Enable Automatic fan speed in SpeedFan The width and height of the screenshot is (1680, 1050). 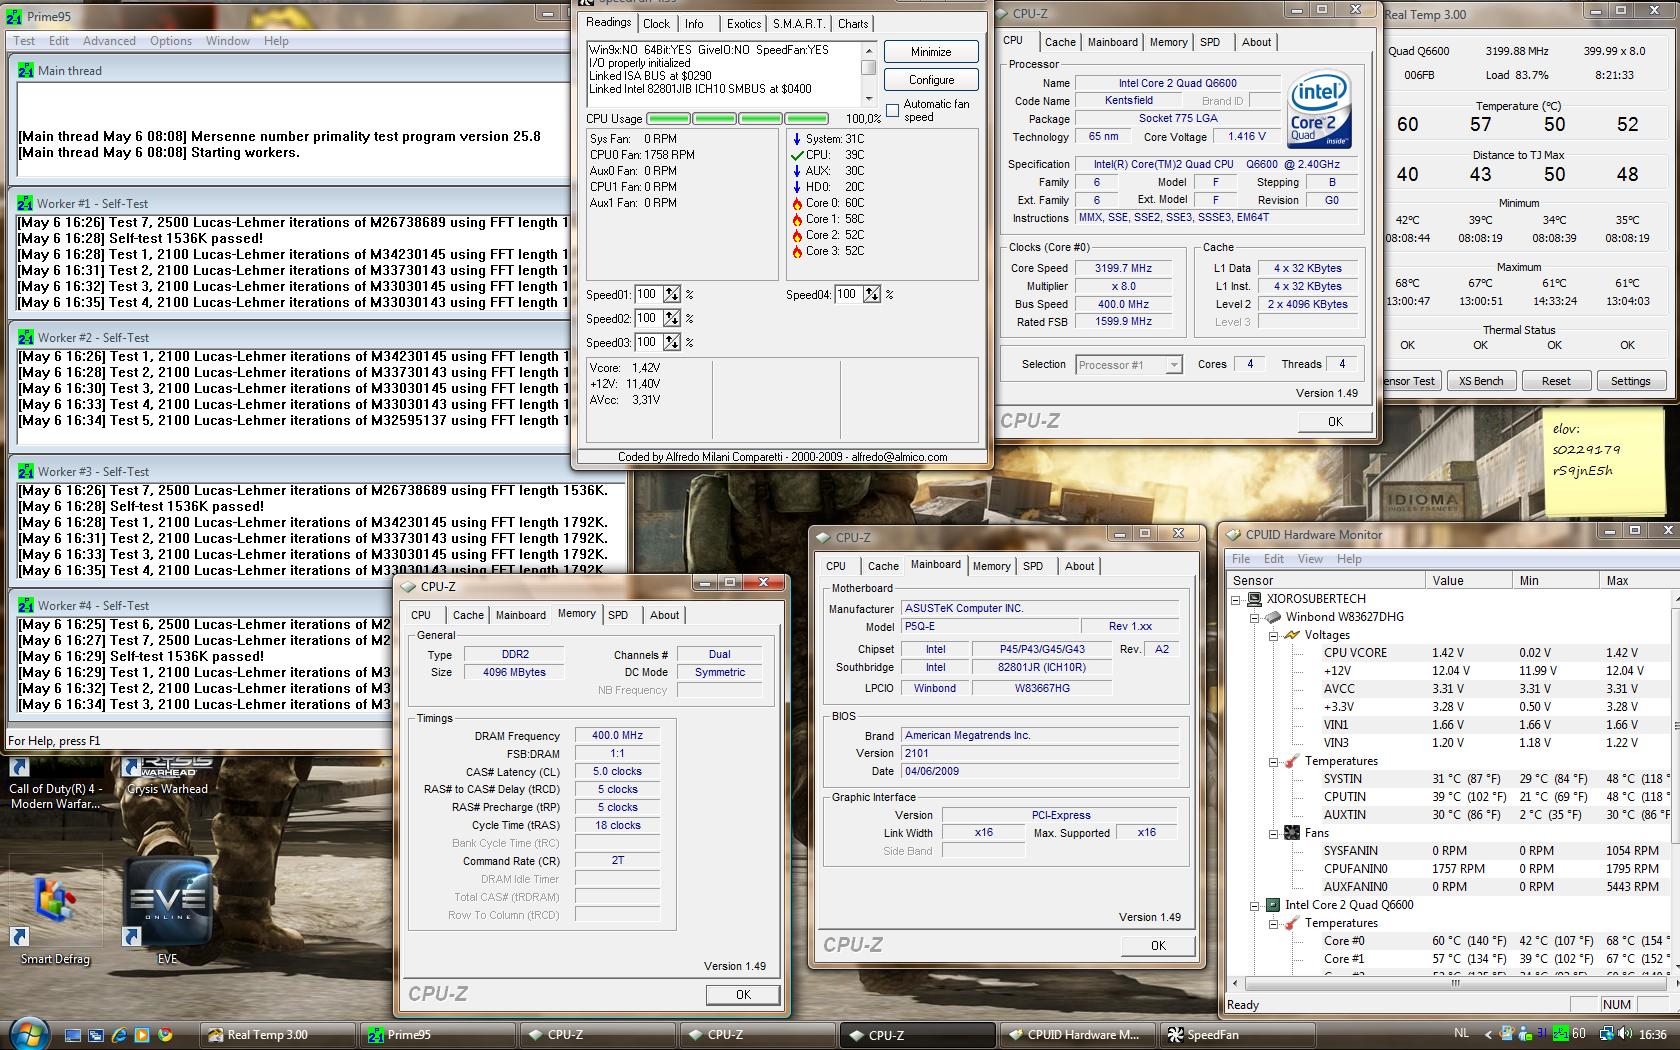[893, 110]
